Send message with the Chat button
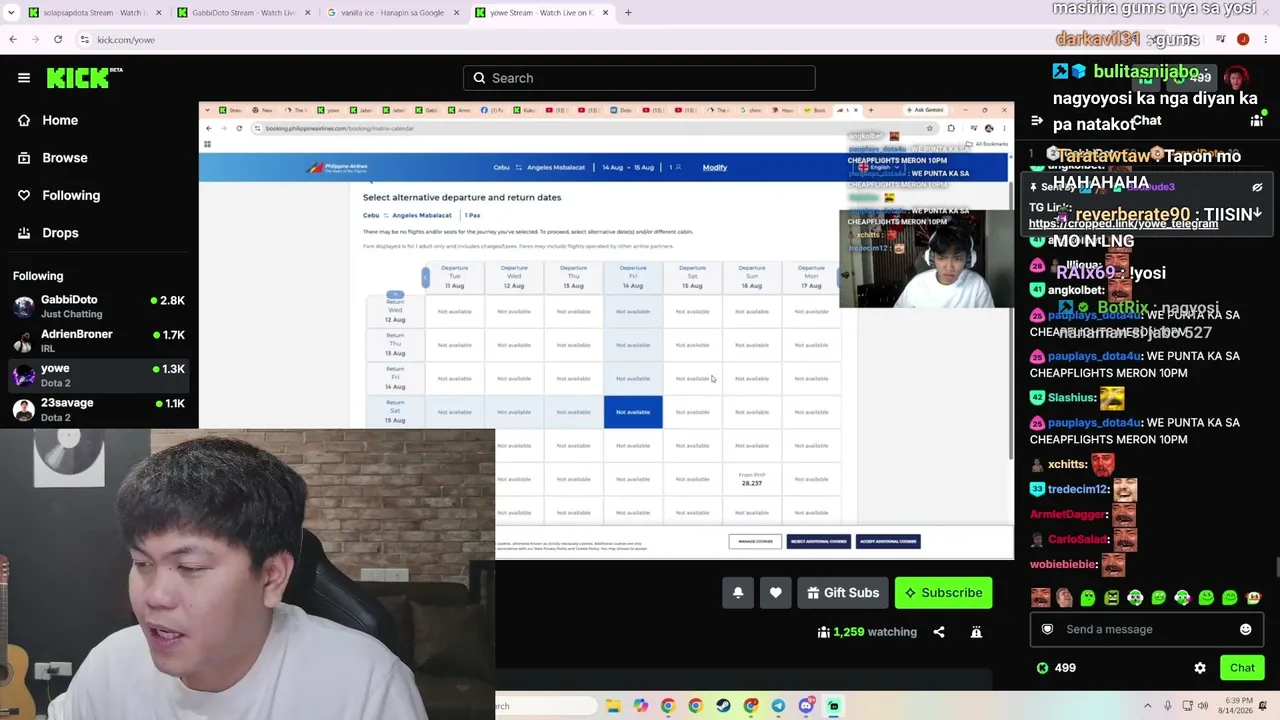This screenshot has width=1280, height=720. [x=1242, y=668]
